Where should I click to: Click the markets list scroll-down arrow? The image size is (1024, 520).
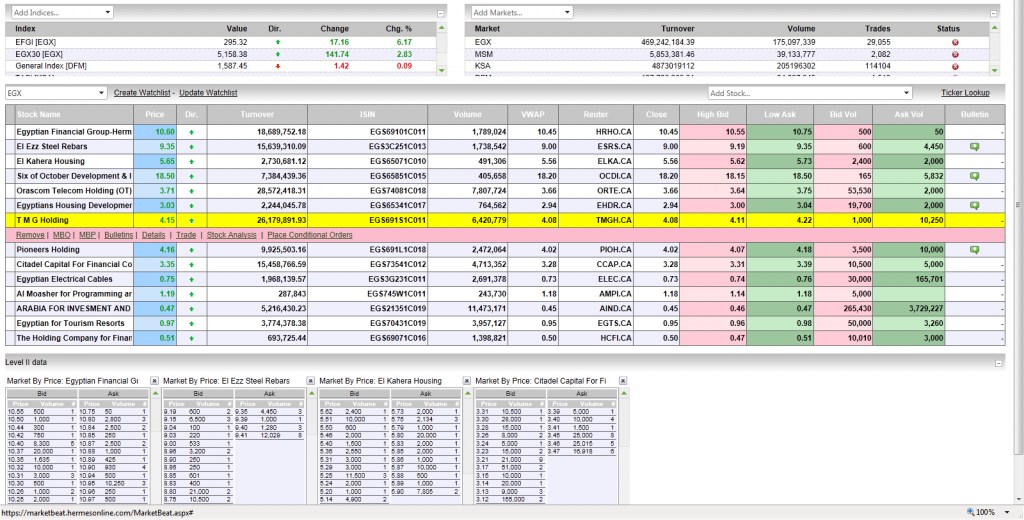tap(995, 70)
